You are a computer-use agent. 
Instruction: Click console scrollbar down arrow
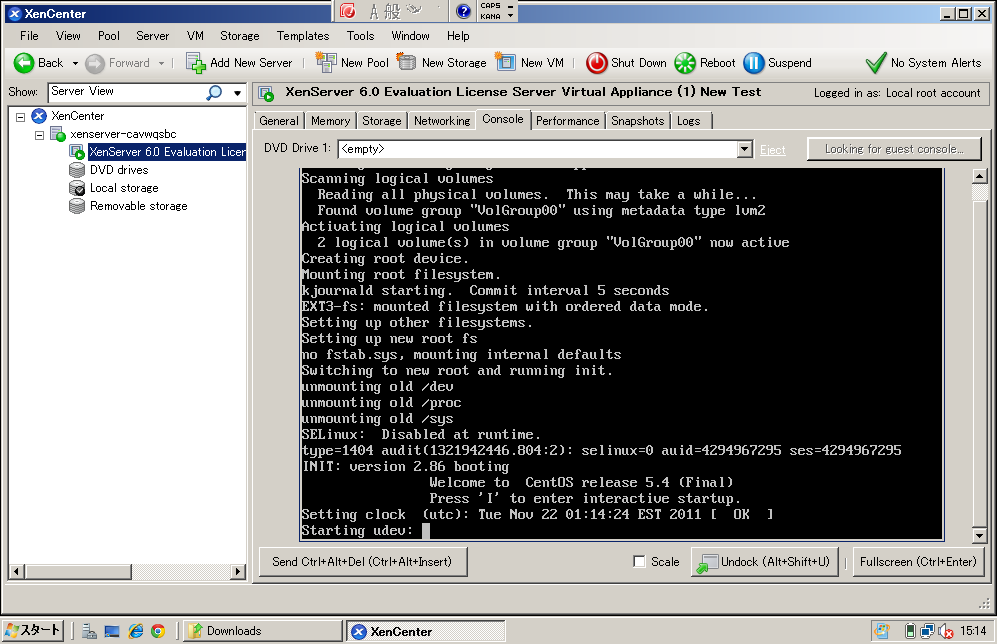pos(980,536)
